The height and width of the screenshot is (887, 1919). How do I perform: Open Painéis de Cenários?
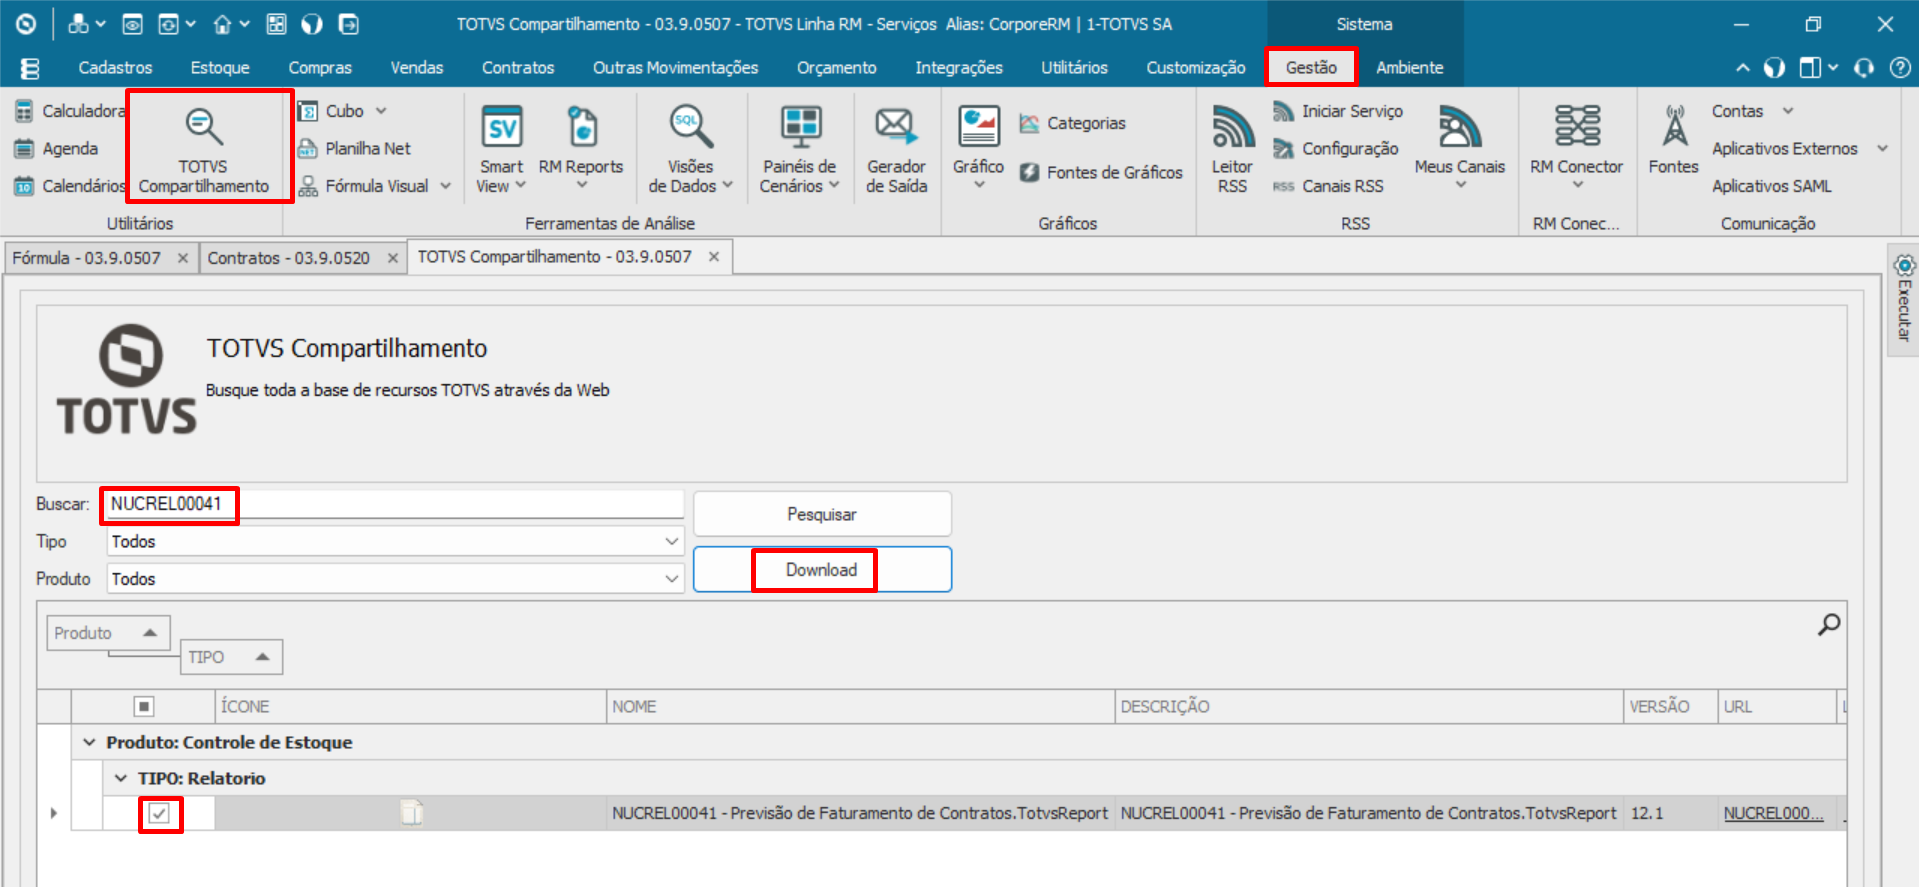(800, 148)
